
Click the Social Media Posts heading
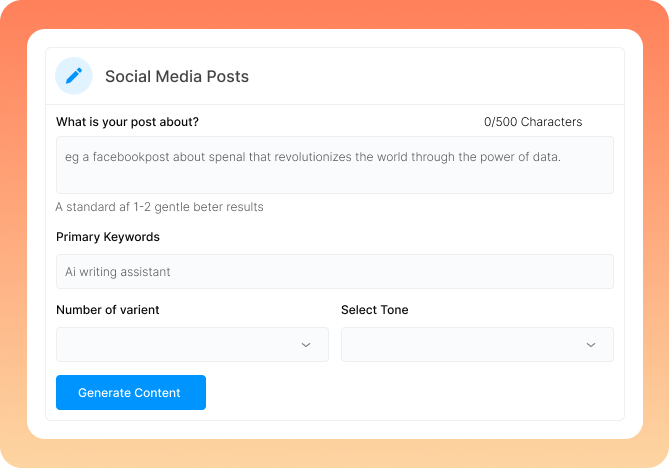pos(177,76)
